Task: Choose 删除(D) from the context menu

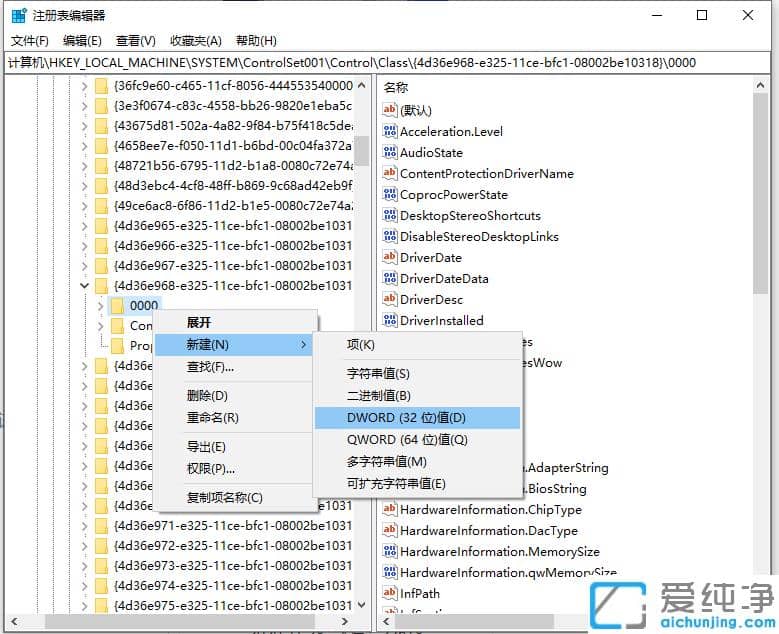Action: point(207,395)
